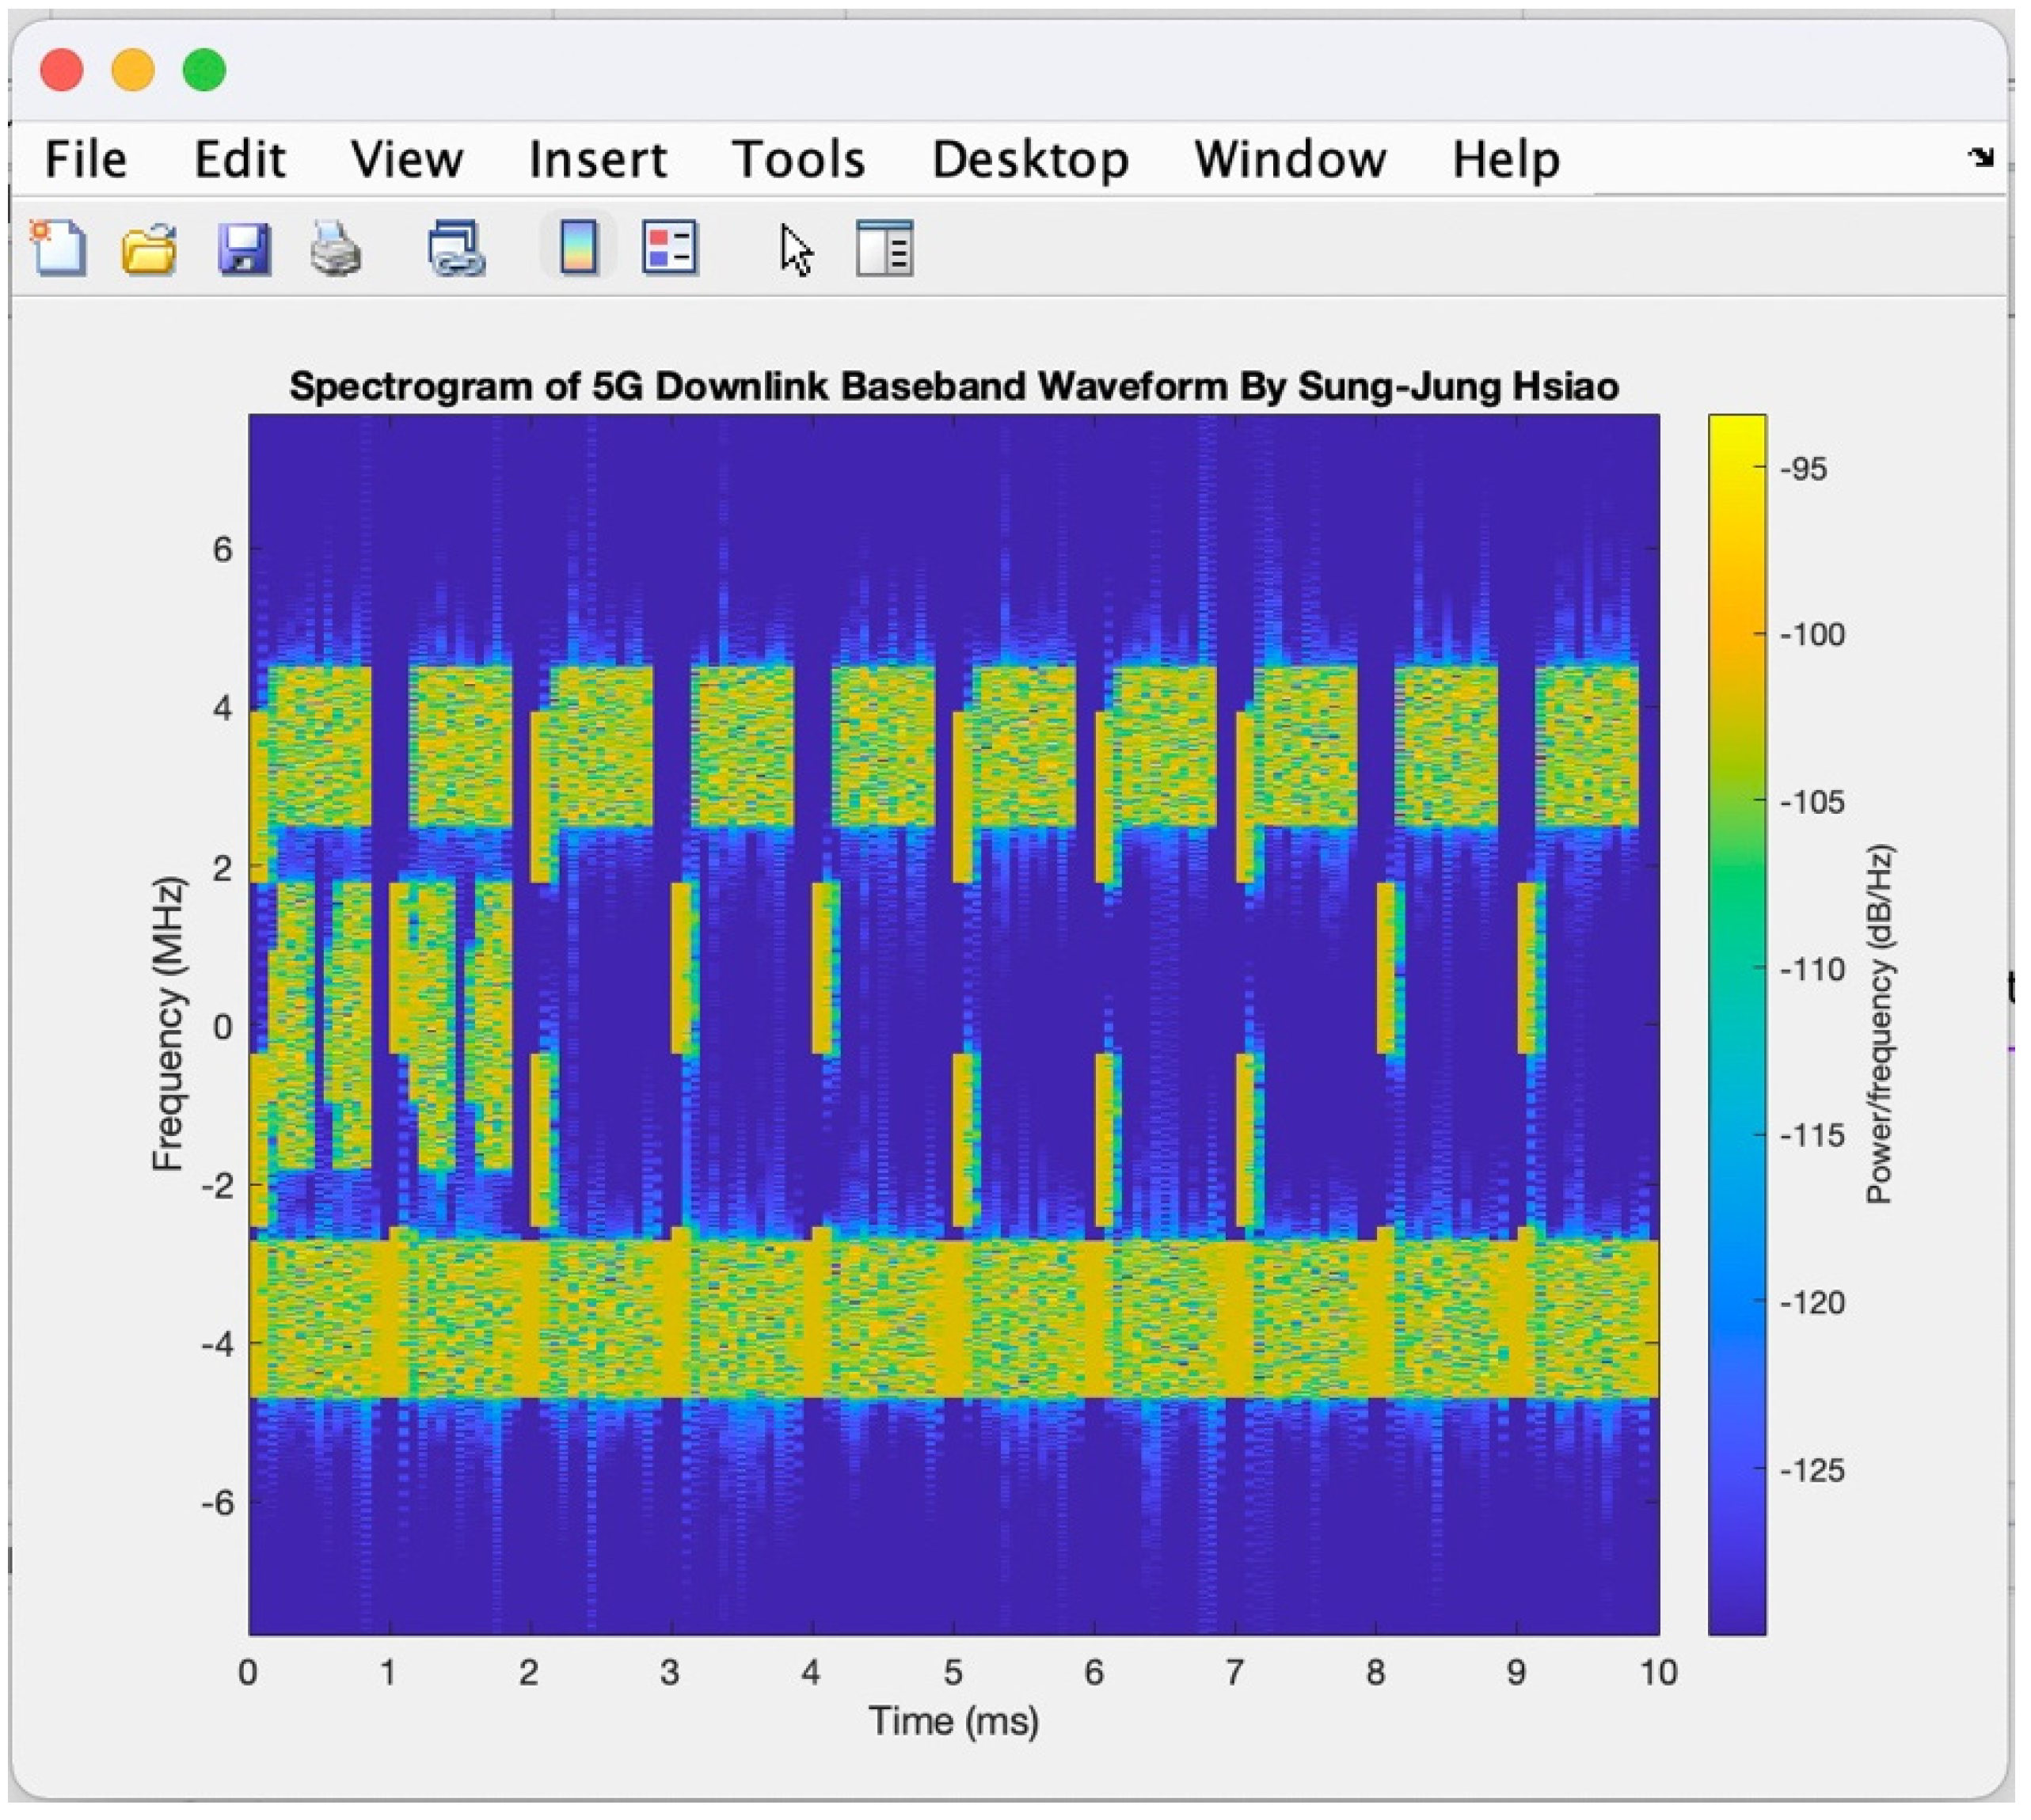Click the Print Figure icon
Screen dimensions: 2031x1820
click(335, 247)
